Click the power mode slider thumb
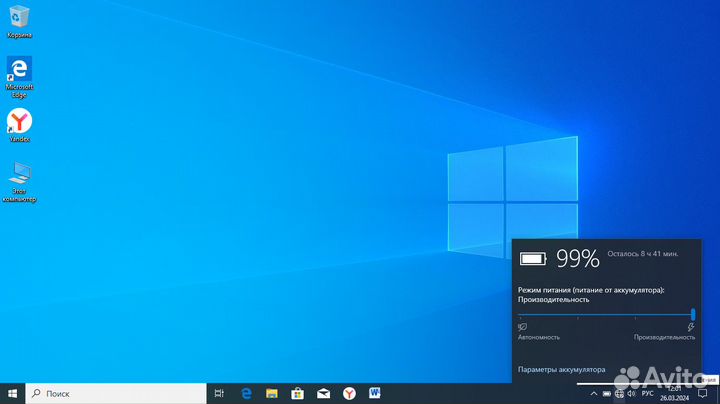Screen dimensions: 720x404 coord(693,314)
